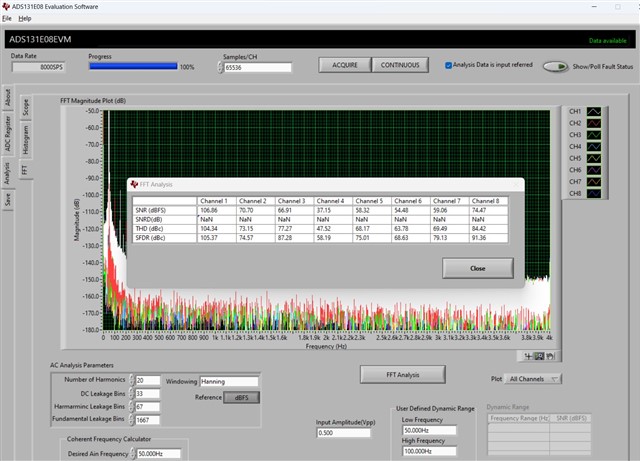
Task: Click the Data available status text
Action: pos(607,40)
